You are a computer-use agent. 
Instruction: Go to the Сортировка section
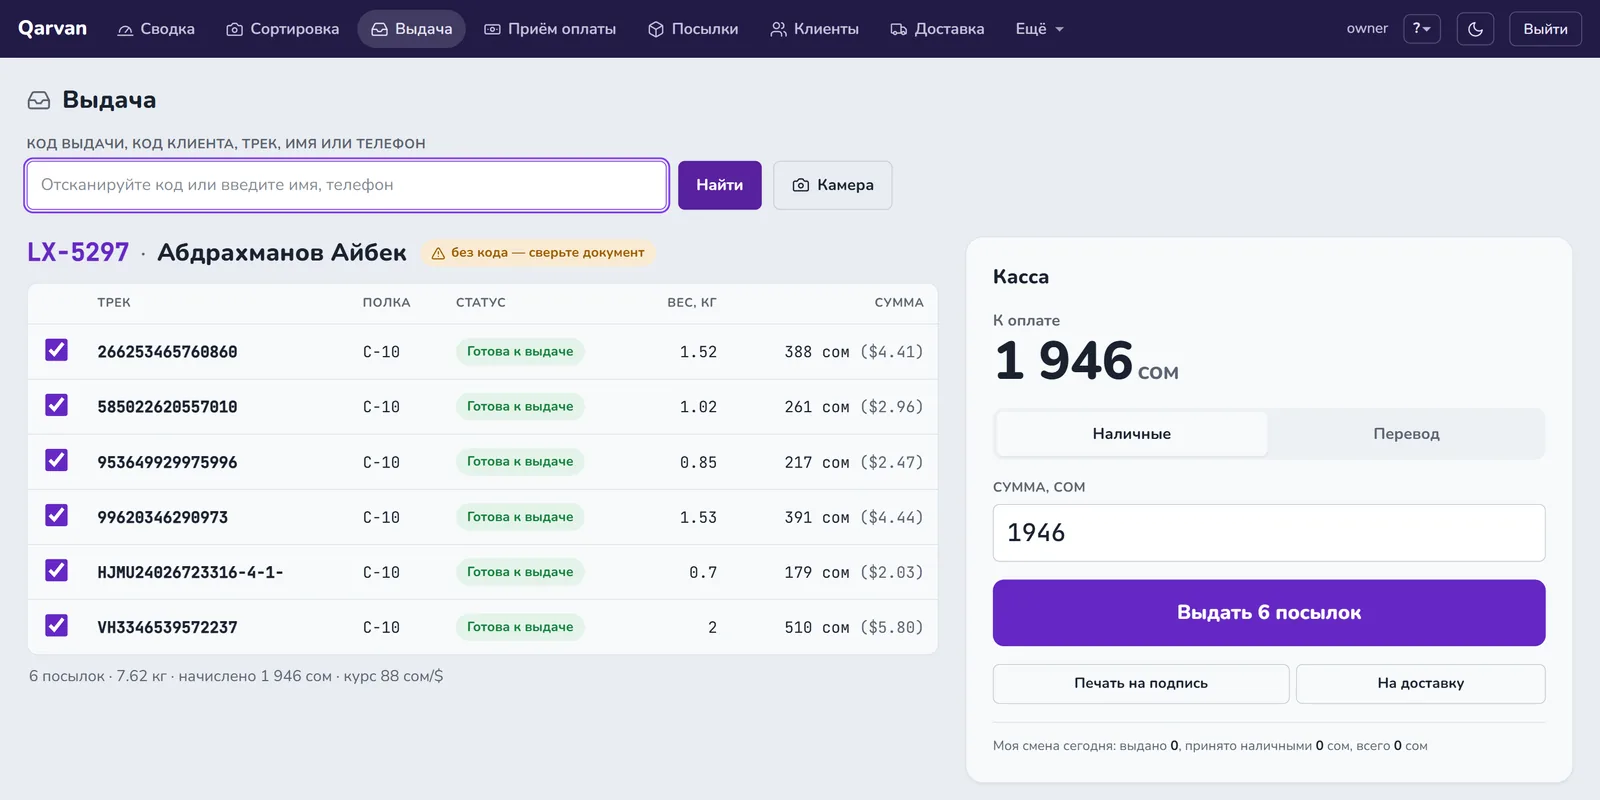pos(283,29)
